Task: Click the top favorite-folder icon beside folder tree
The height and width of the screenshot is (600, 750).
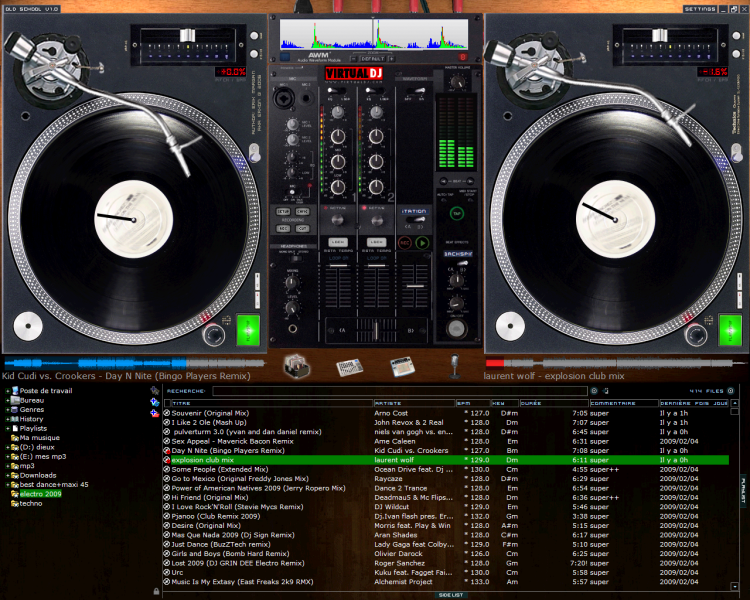Action: (x=154, y=390)
